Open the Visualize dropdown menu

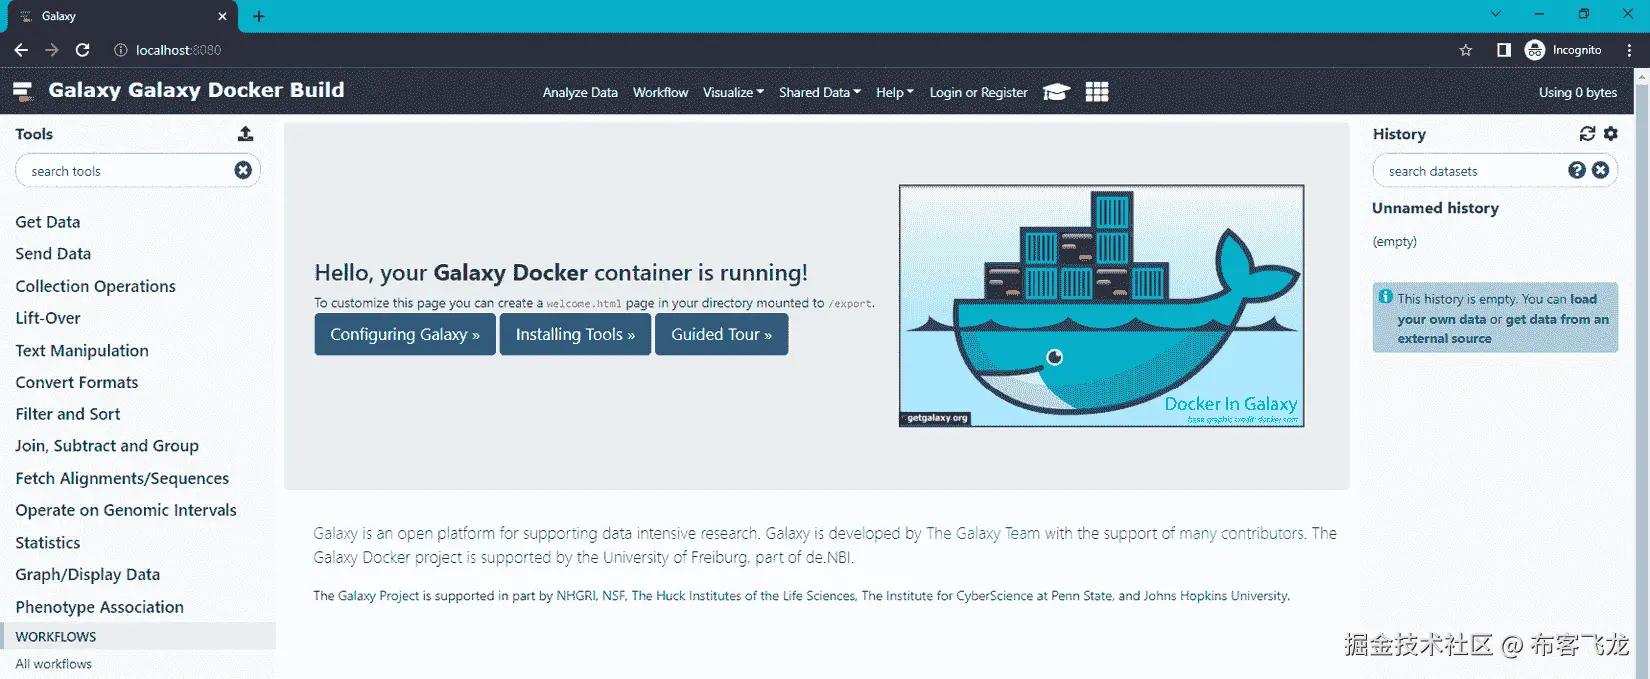[733, 92]
